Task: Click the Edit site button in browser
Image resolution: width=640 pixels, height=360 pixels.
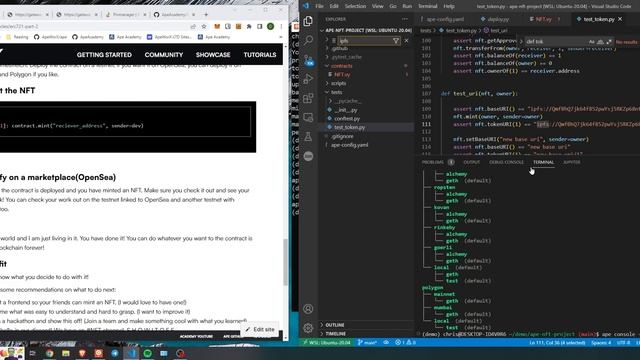Action: tap(260, 329)
